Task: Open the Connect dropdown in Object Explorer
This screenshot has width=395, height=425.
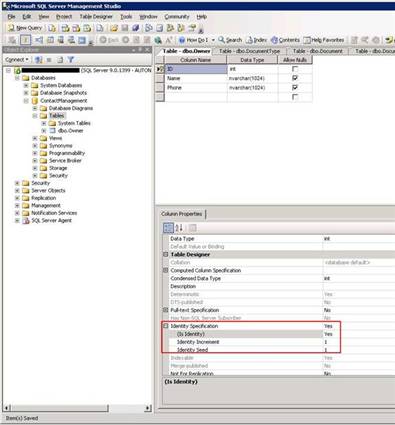Action: (x=17, y=60)
